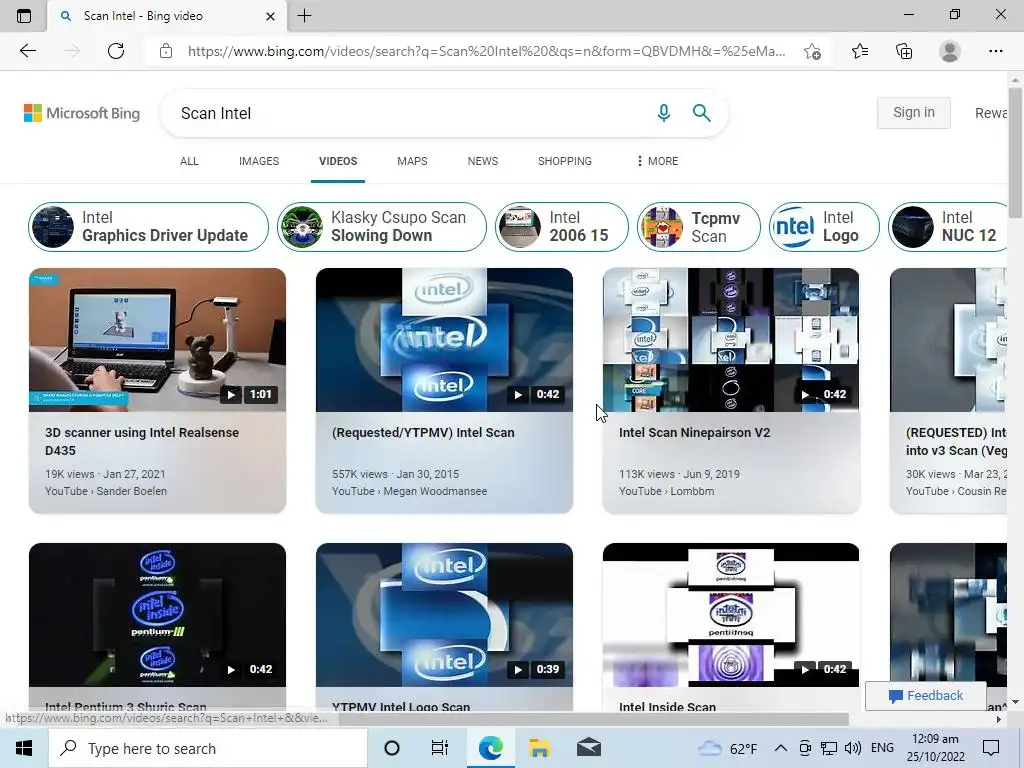Open Mail app from taskbar

click(589, 747)
